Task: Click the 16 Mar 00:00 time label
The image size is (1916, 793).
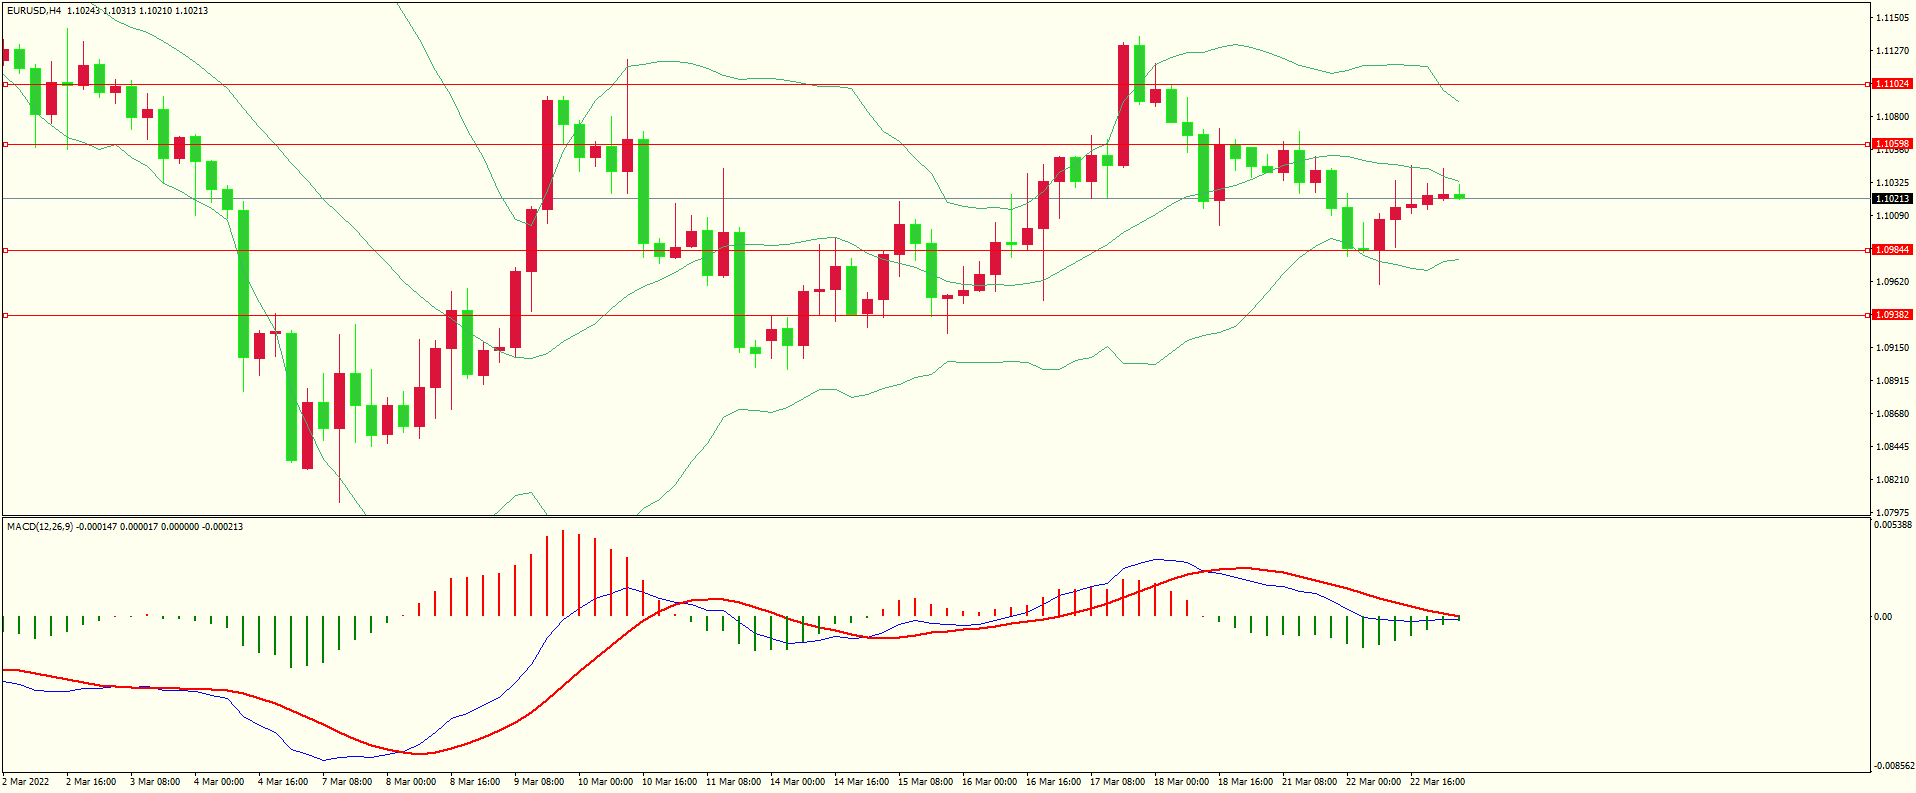Action: tap(989, 782)
